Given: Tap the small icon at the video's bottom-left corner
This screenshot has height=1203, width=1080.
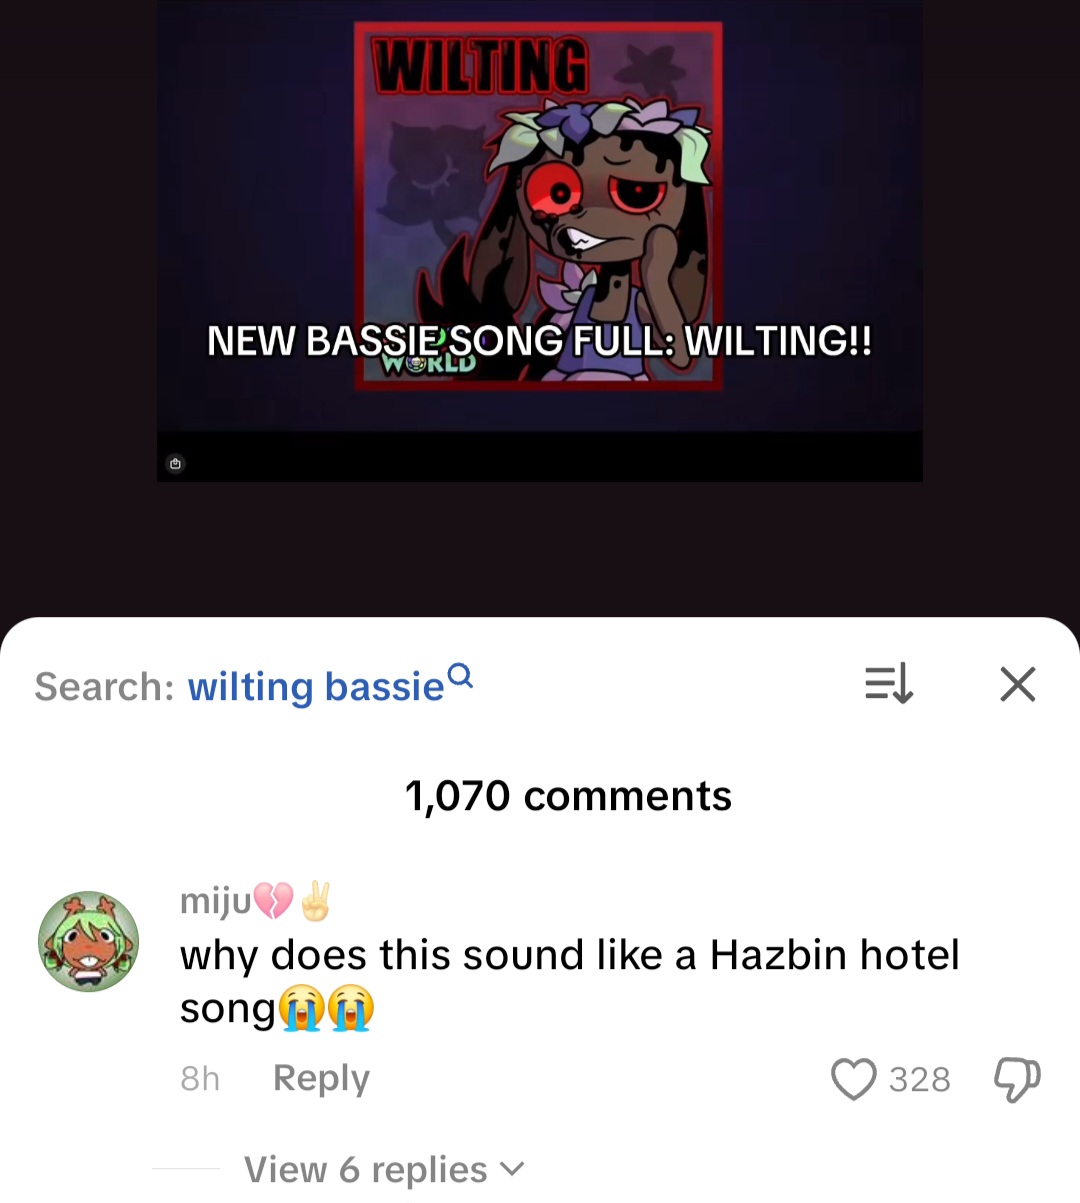Looking at the screenshot, I should click(x=176, y=463).
